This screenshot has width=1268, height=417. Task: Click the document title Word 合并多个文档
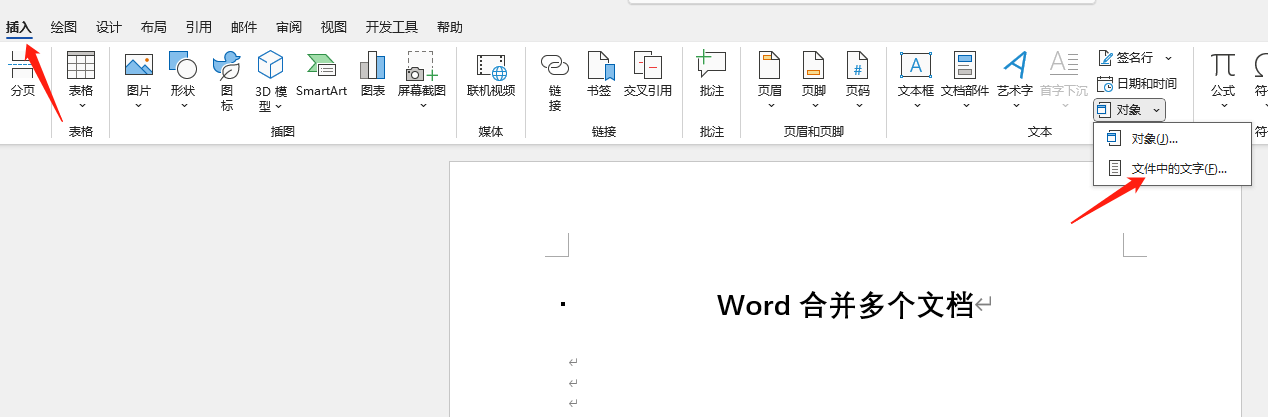845,305
